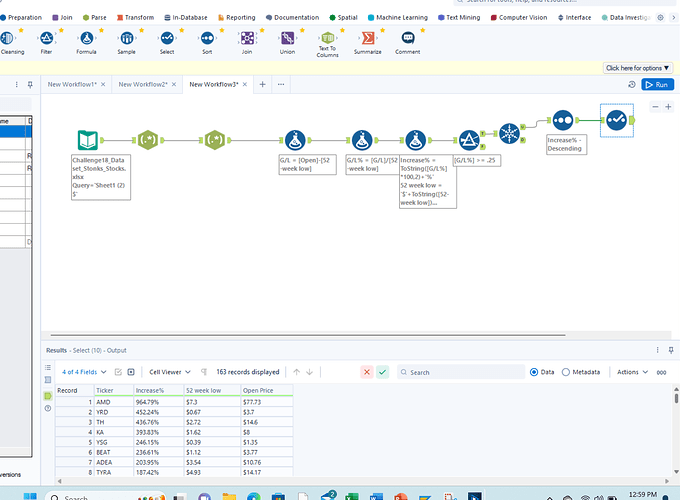Select the G/L Formula node
Screen dimensions: 680x500
295,140
